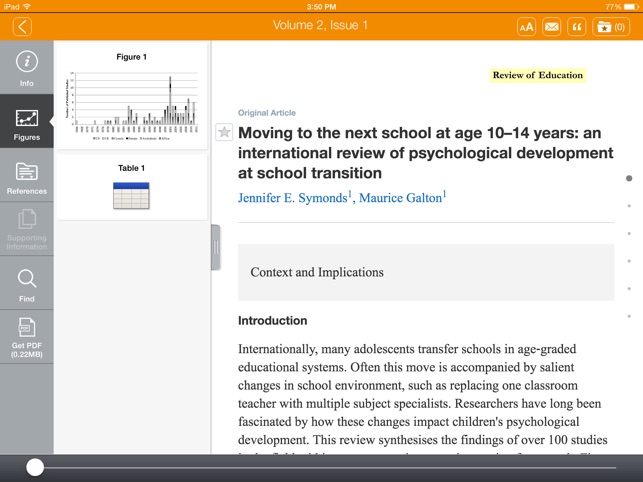Star this article as favorite
Image resolution: width=643 pixels, height=482 pixels.
point(224,132)
